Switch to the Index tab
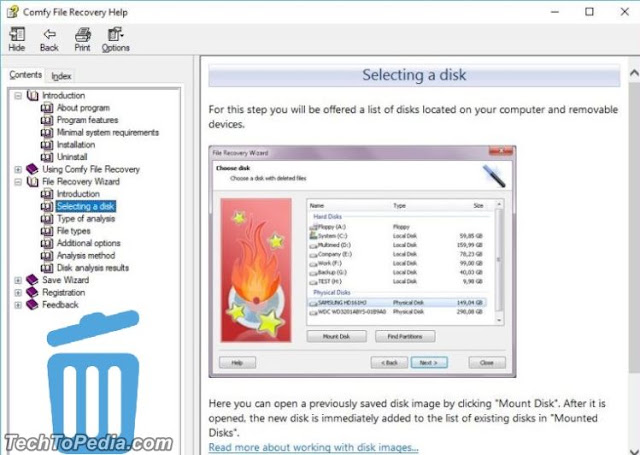 coord(61,76)
